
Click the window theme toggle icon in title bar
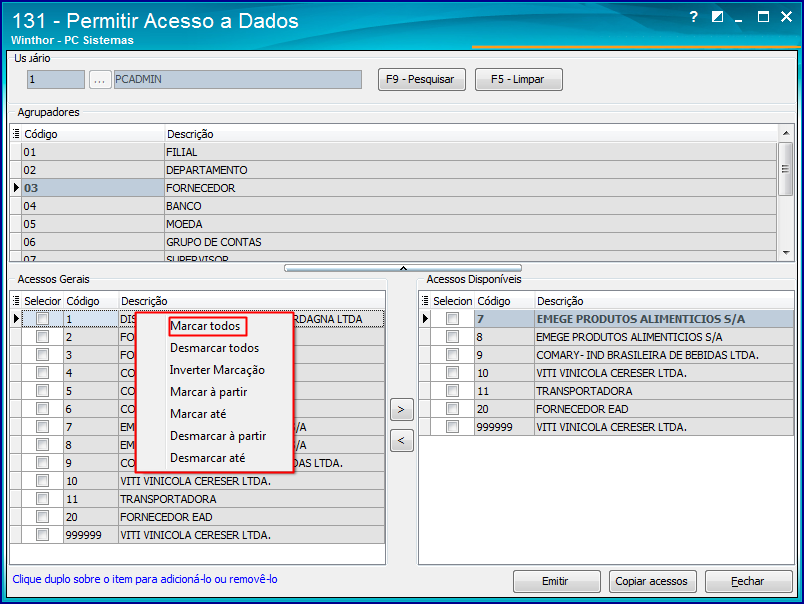tap(717, 17)
